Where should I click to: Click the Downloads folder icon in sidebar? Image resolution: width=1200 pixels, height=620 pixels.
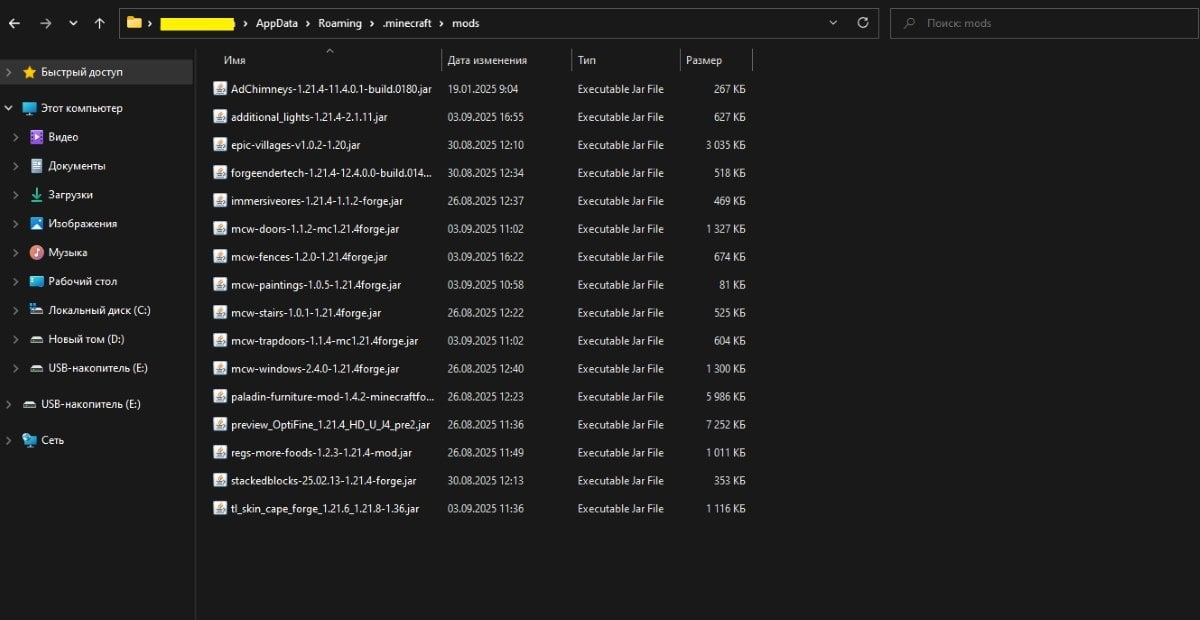(x=37, y=195)
